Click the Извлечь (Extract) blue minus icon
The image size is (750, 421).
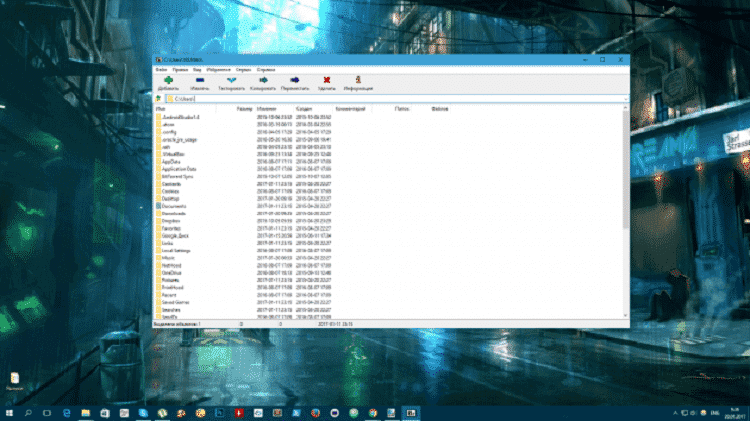pos(199,81)
